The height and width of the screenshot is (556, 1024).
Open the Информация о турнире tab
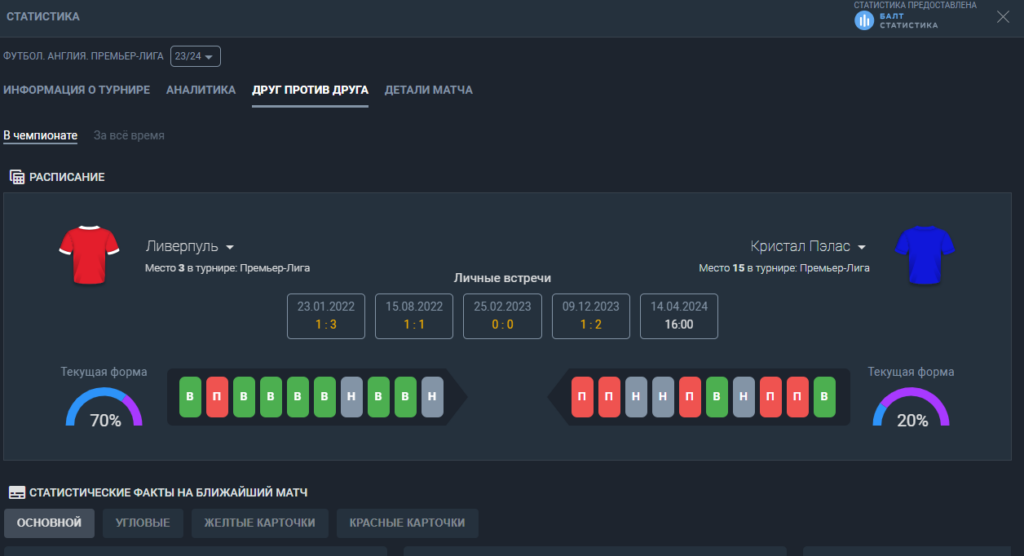click(x=76, y=90)
